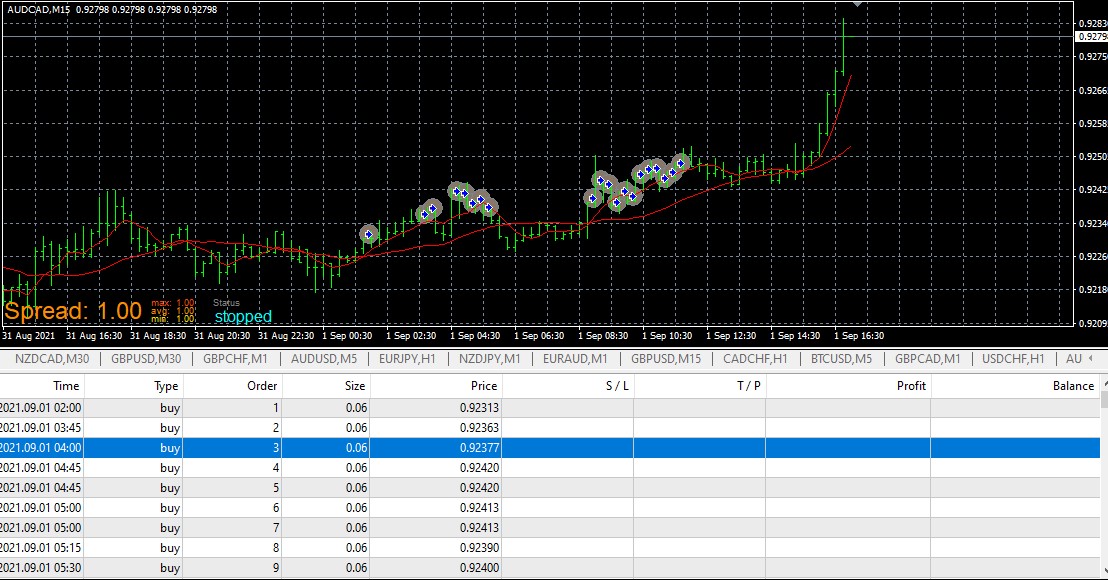Select the NZDJPY,M1 chart tab
The image size is (1108, 580).
point(490,359)
